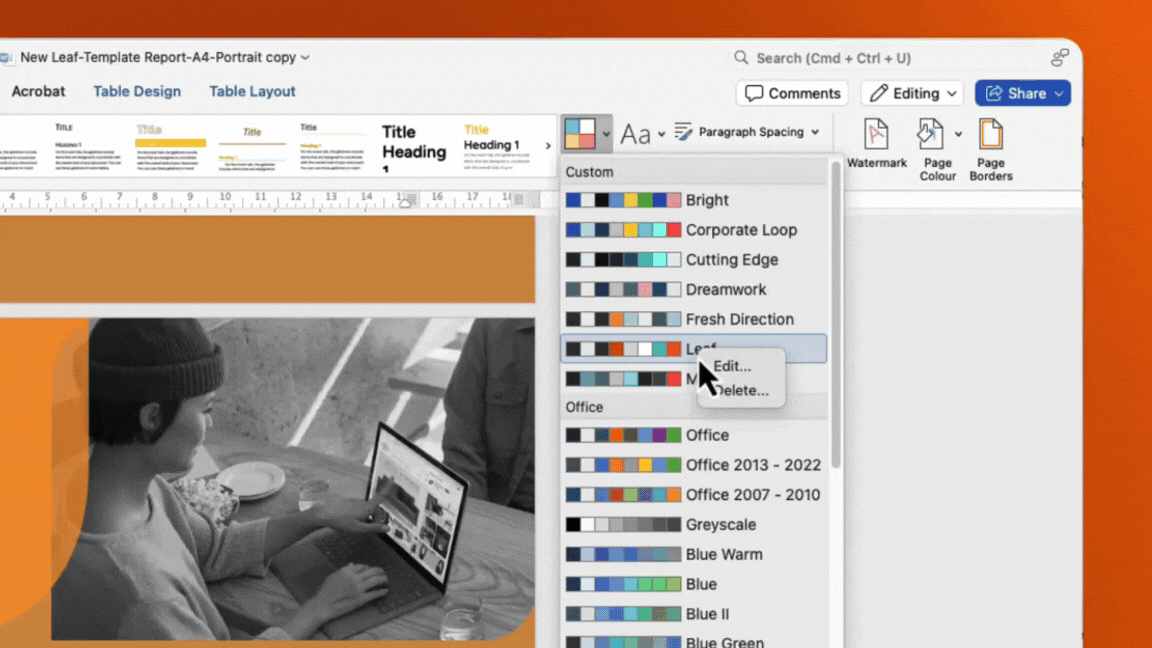Click the theme Colours palette icon
Viewport: 1152px width, 648px height.
(x=581, y=133)
